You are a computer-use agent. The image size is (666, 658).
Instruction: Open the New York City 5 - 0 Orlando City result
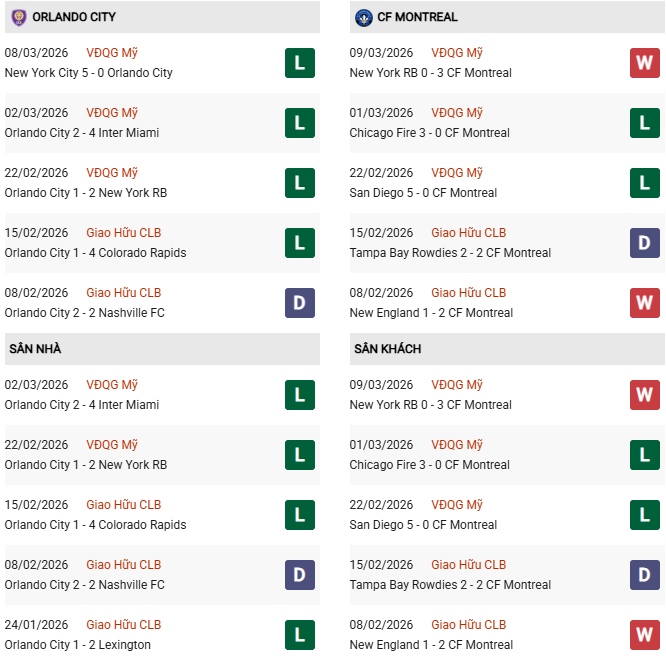[x=88, y=73]
